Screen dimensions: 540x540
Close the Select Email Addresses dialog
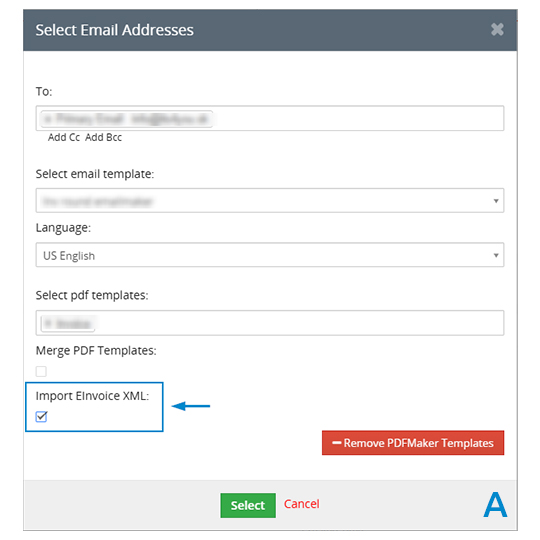click(x=497, y=30)
